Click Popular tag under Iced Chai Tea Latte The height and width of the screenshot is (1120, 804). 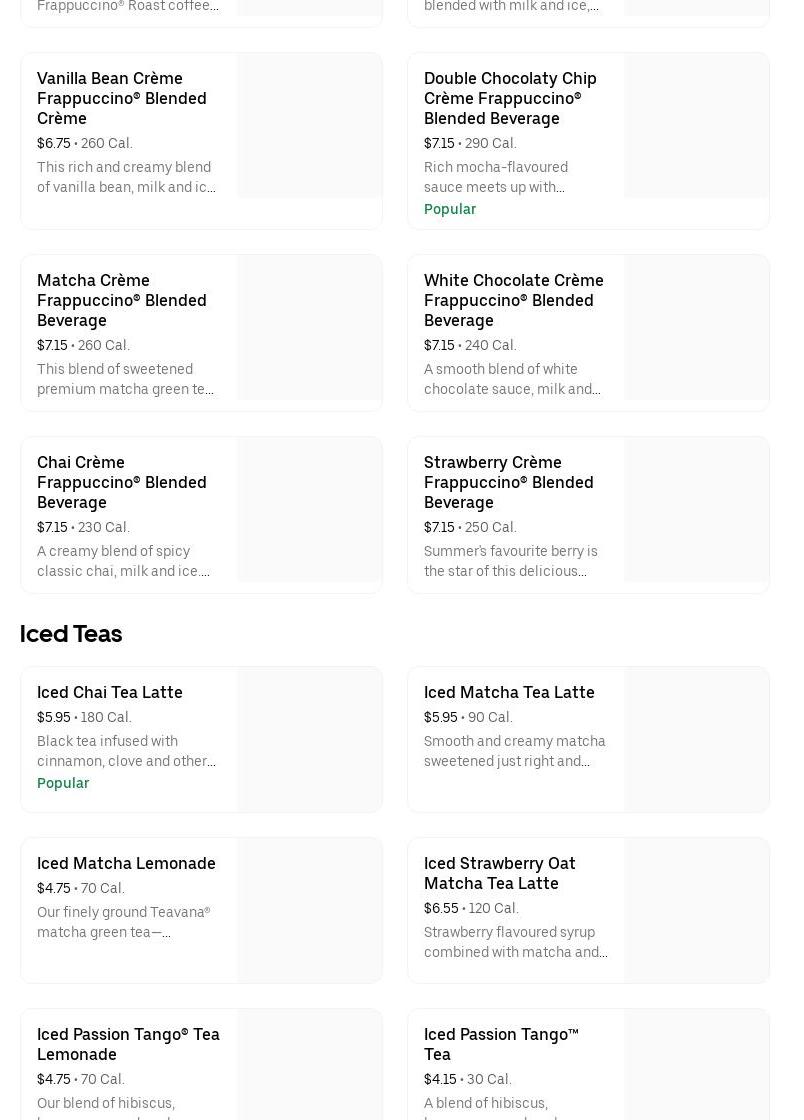tap(63, 783)
